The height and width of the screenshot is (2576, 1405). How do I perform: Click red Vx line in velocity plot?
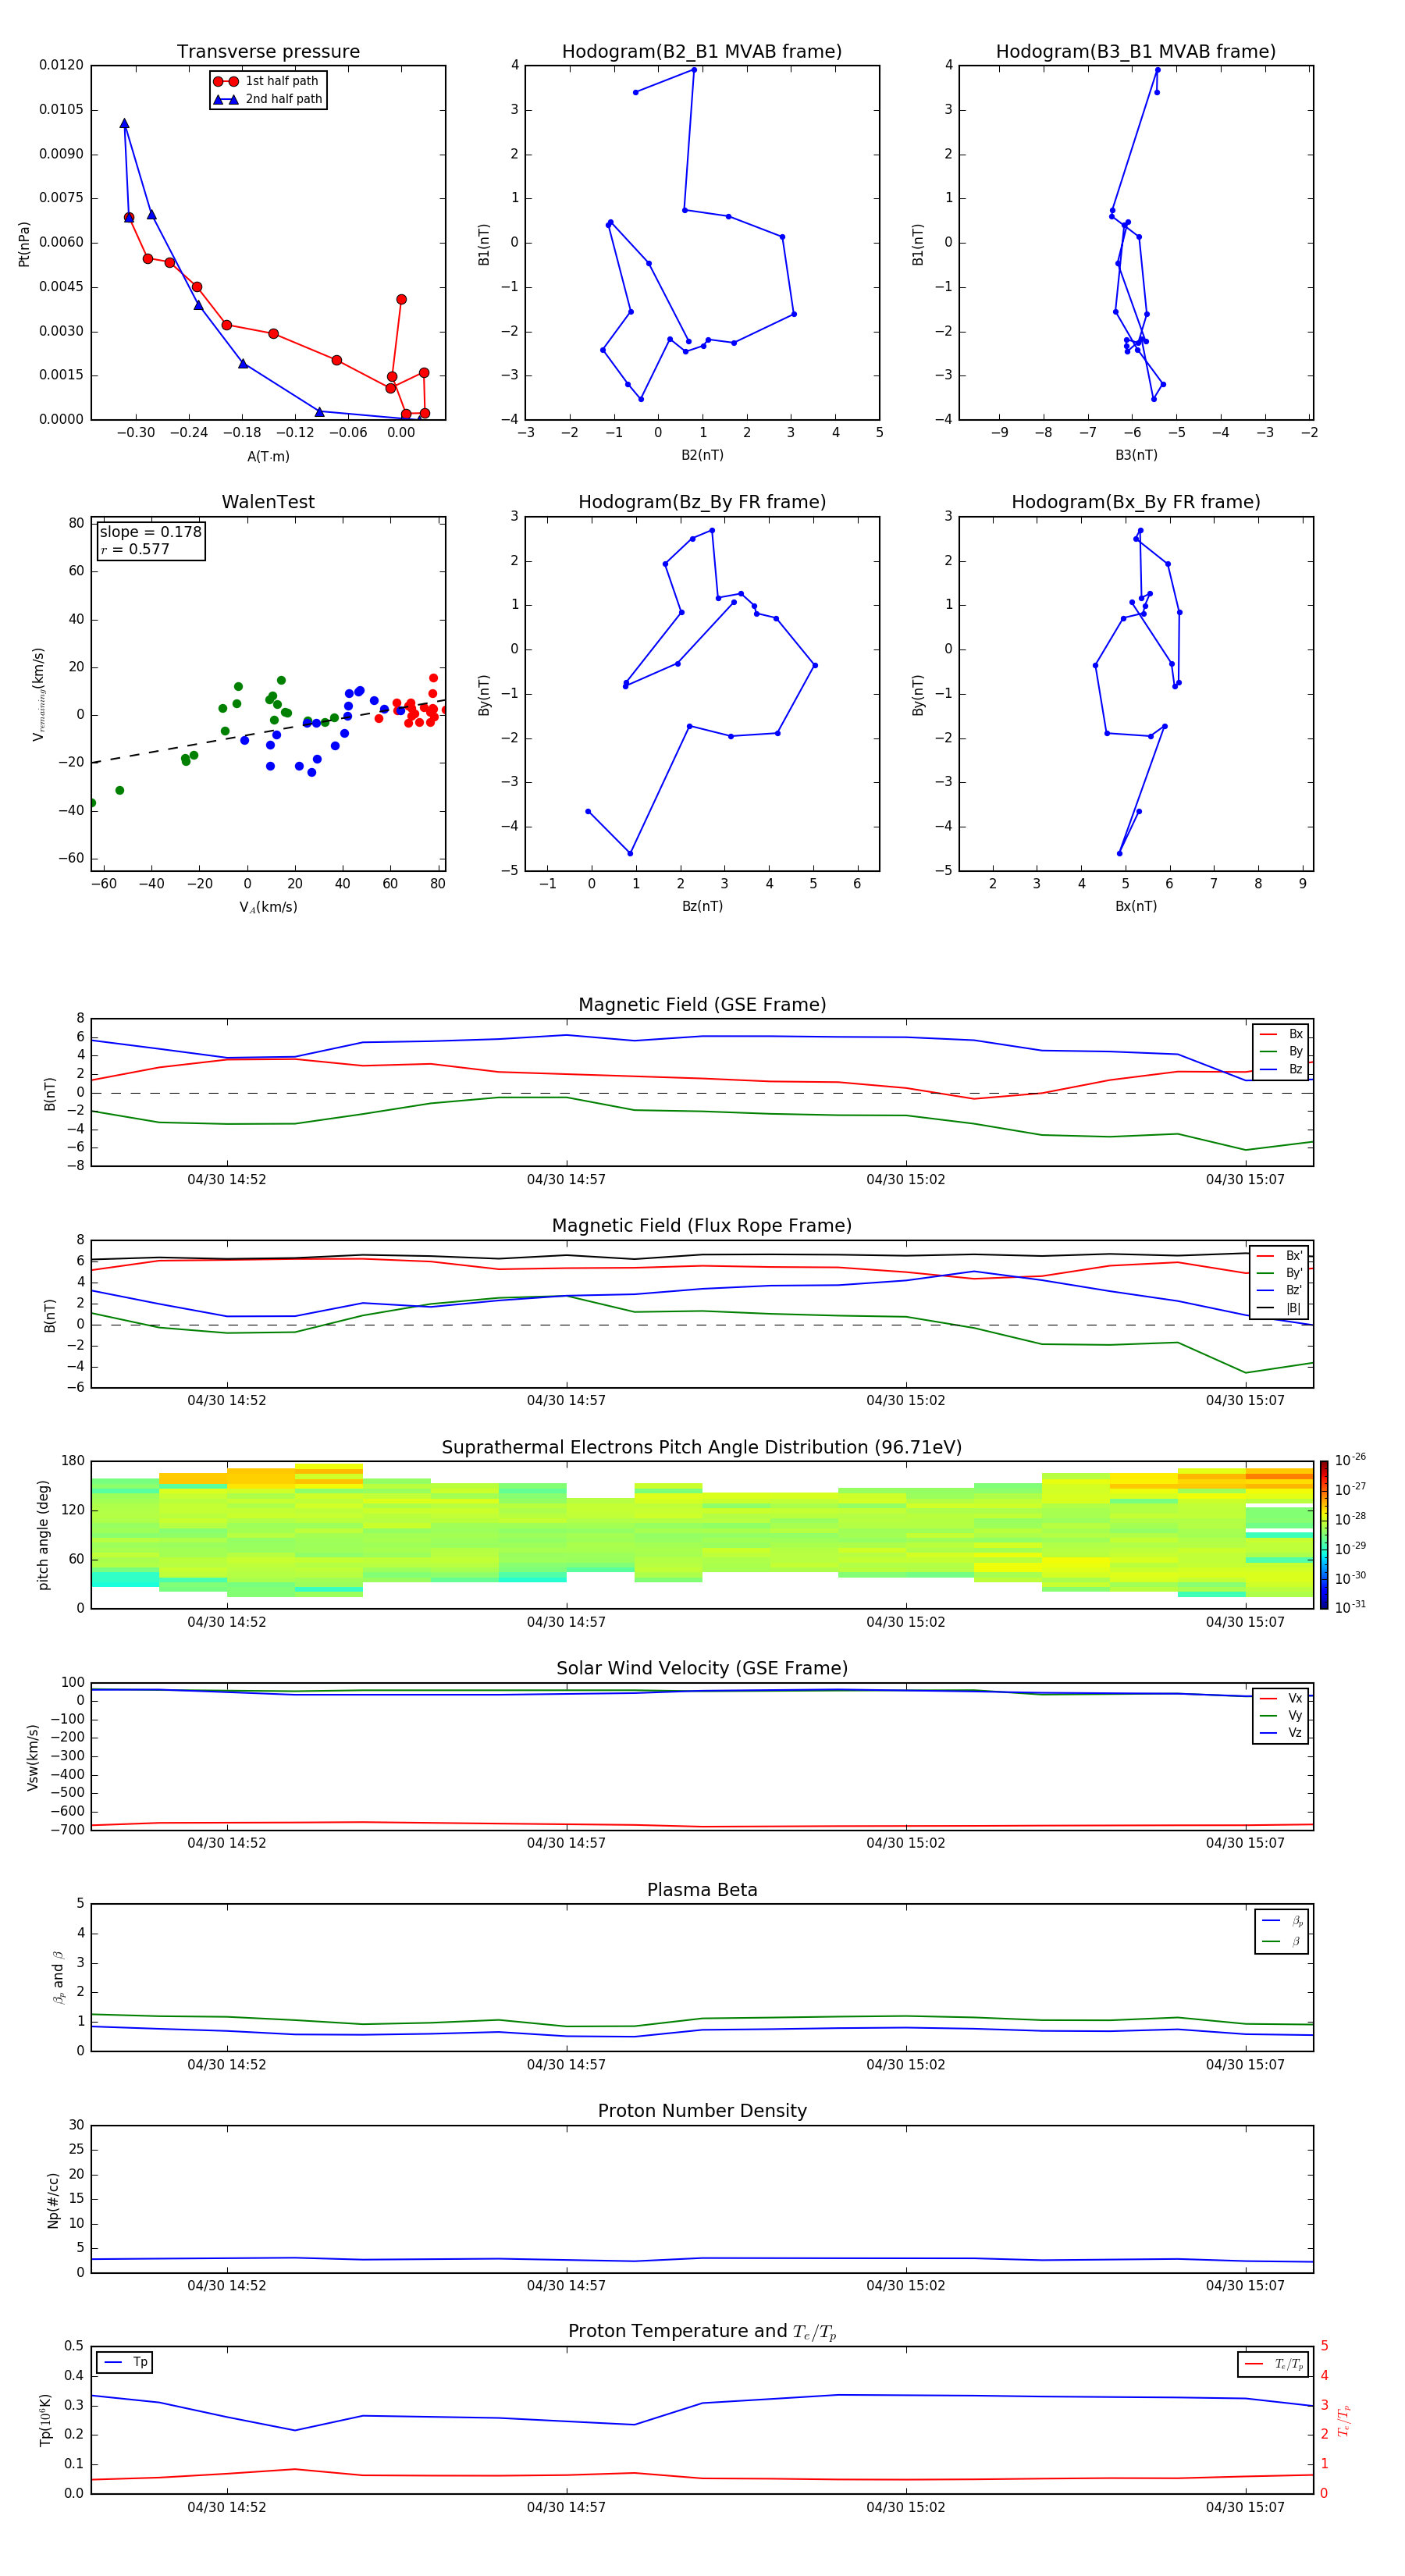(x=700, y=1826)
